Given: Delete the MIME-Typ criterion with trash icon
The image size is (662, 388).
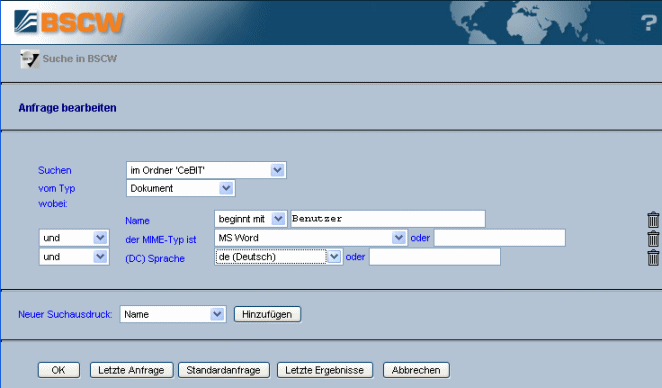Looking at the screenshot, I should [x=653, y=239].
